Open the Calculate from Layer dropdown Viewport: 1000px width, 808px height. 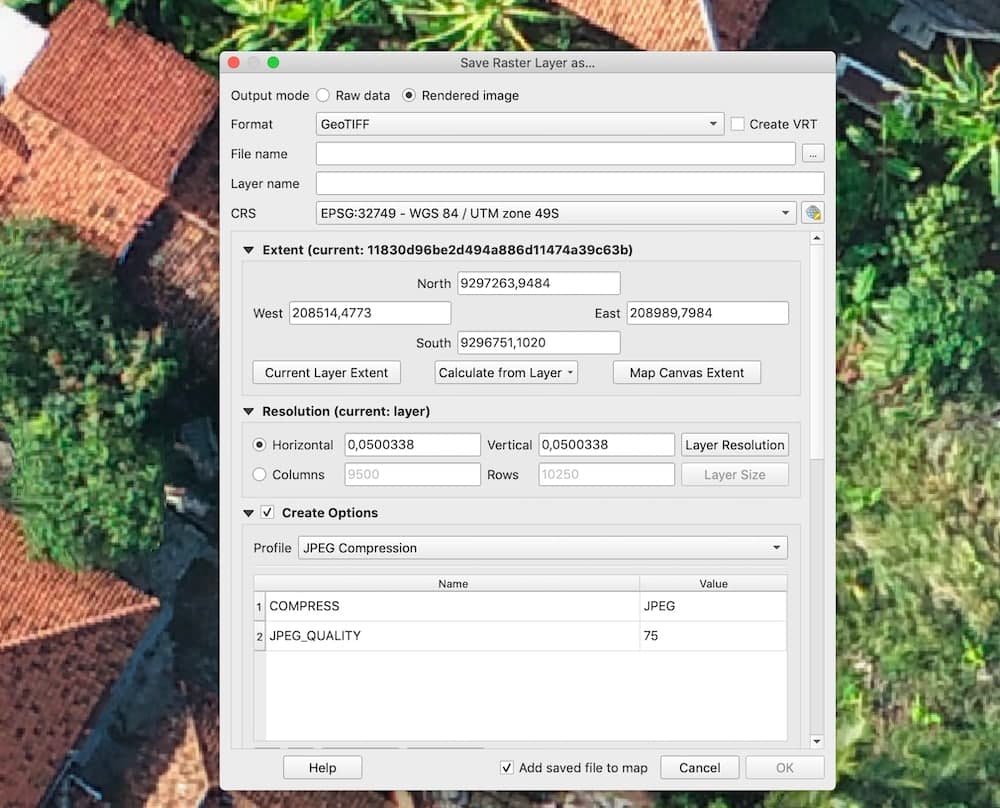[505, 372]
